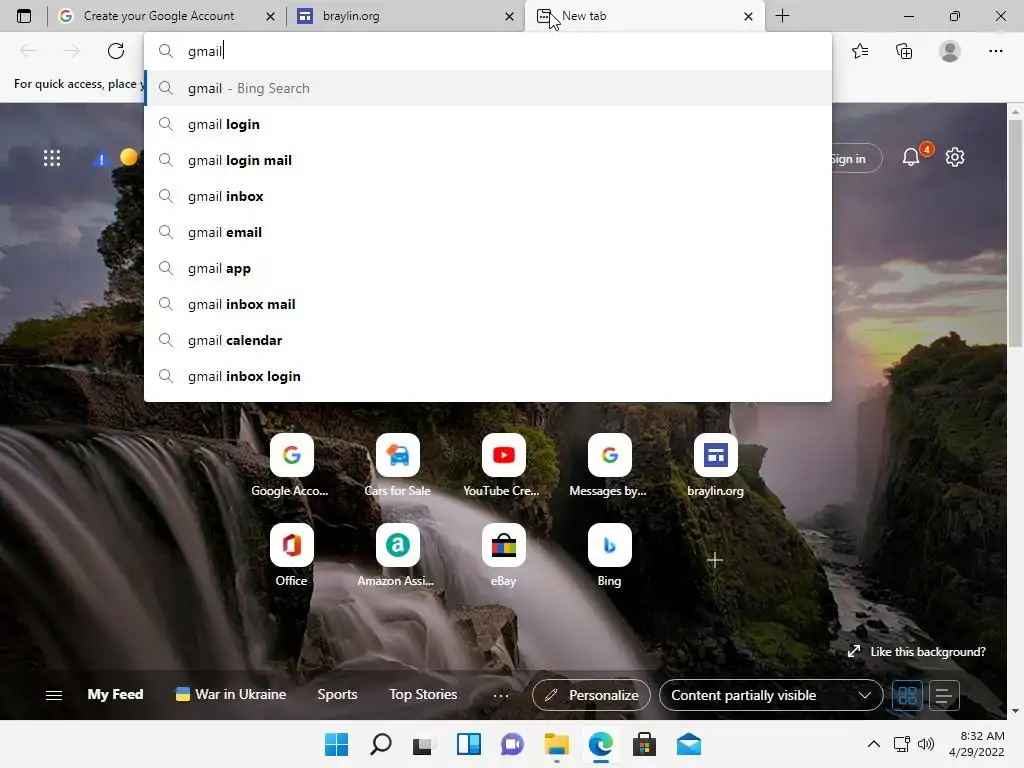Screen dimensions: 1024x768
Task: Choose the gmail inbox suggestion
Action: click(488, 196)
